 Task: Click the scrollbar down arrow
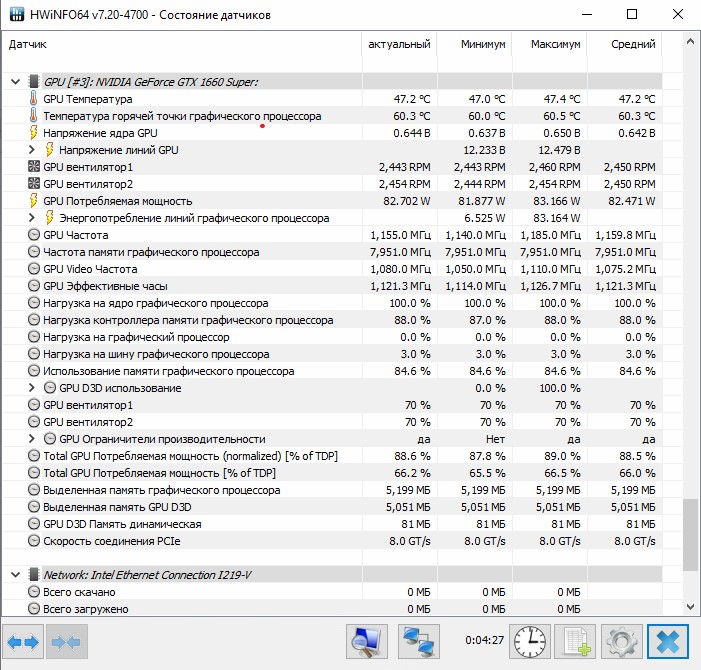tap(690, 607)
